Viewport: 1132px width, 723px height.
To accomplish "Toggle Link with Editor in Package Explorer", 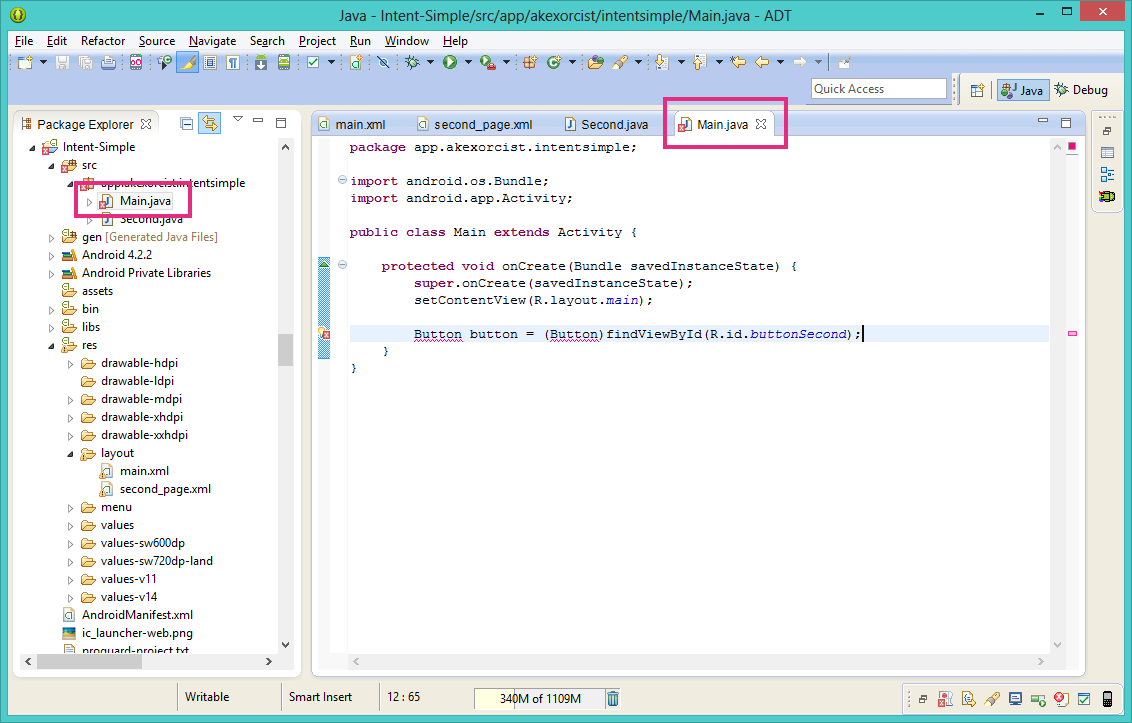I will 210,124.
